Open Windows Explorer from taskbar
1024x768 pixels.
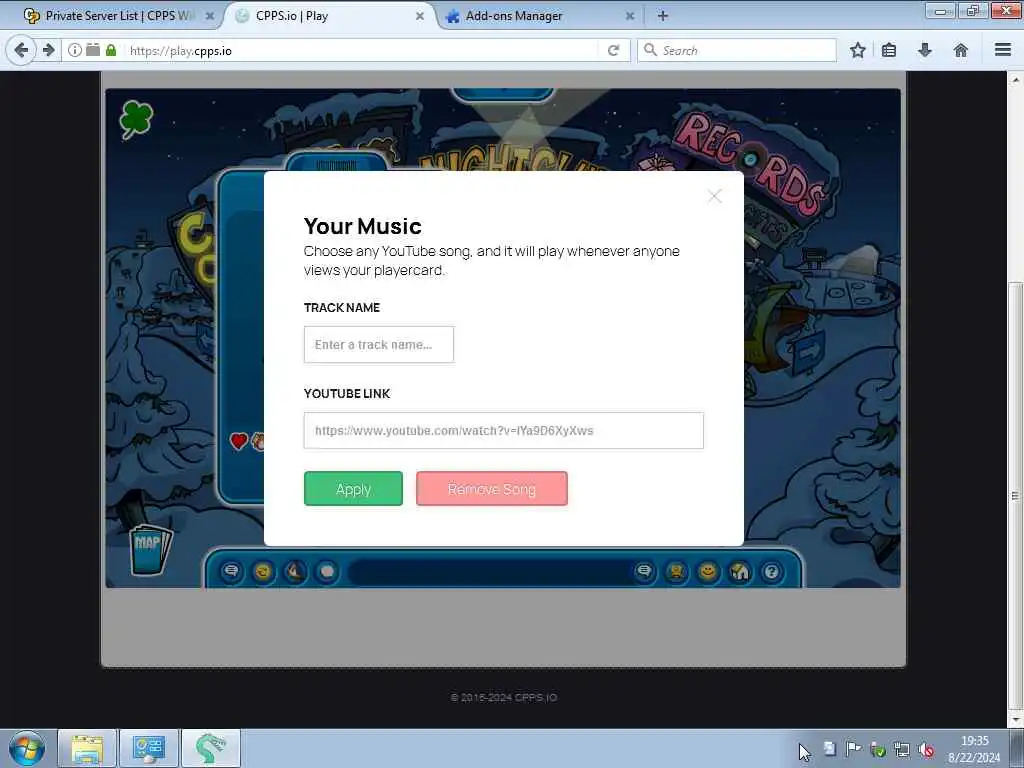click(x=87, y=748)
